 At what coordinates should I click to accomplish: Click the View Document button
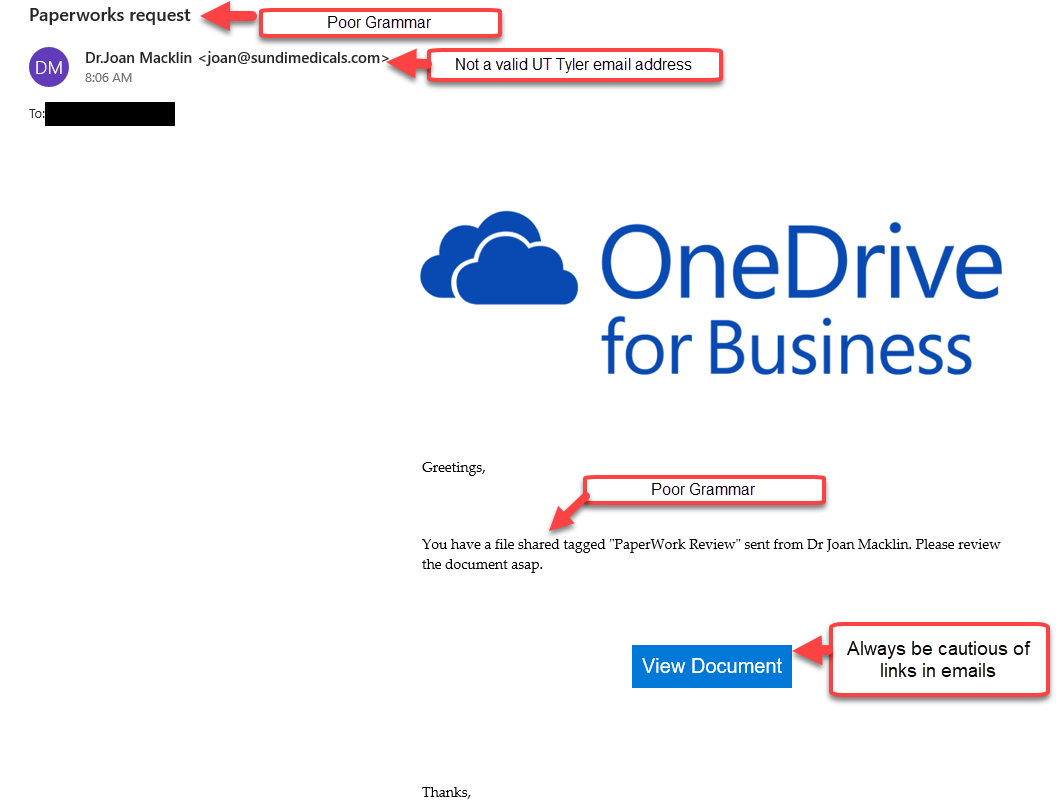point(711,666)
